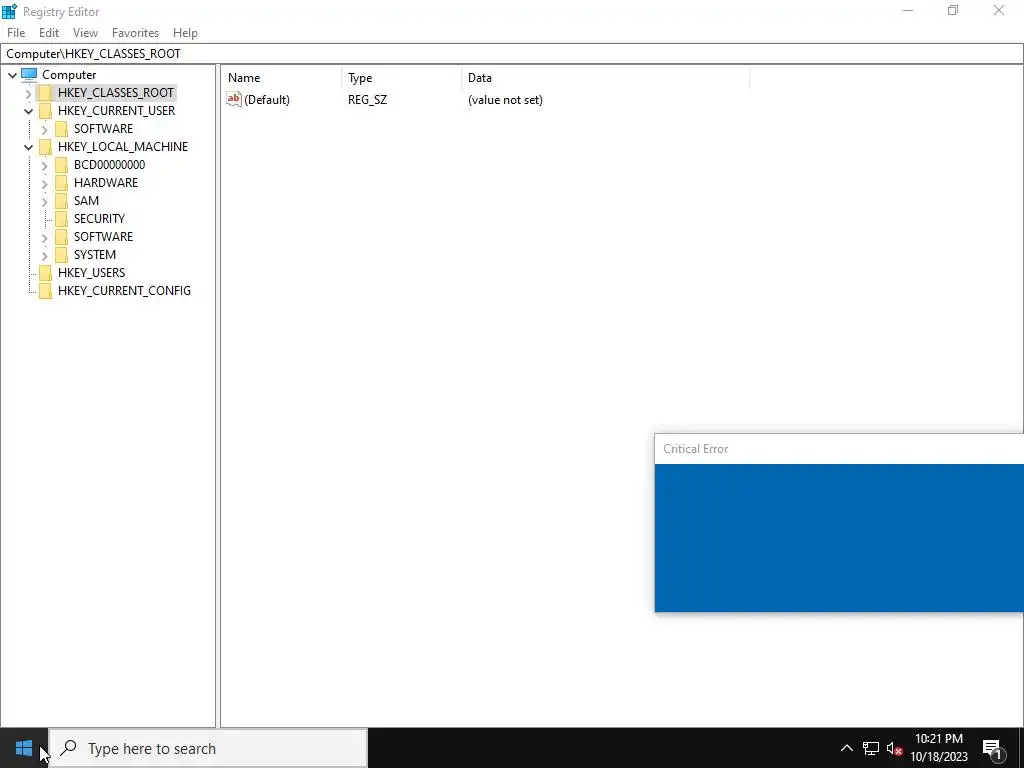
Task: Click the Critical Error notification title
Action: point(696,449)
